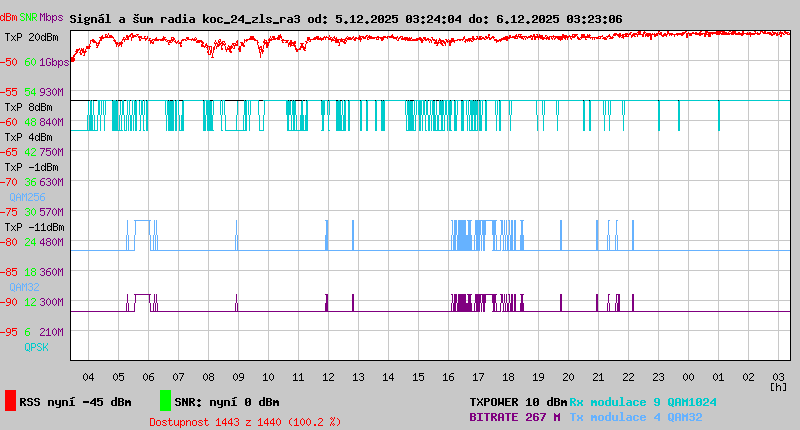Click the 'SNR: nyní 0 dBm' label
The width and height of the screenshot is (800, 430).
click(x=227, y=402)
